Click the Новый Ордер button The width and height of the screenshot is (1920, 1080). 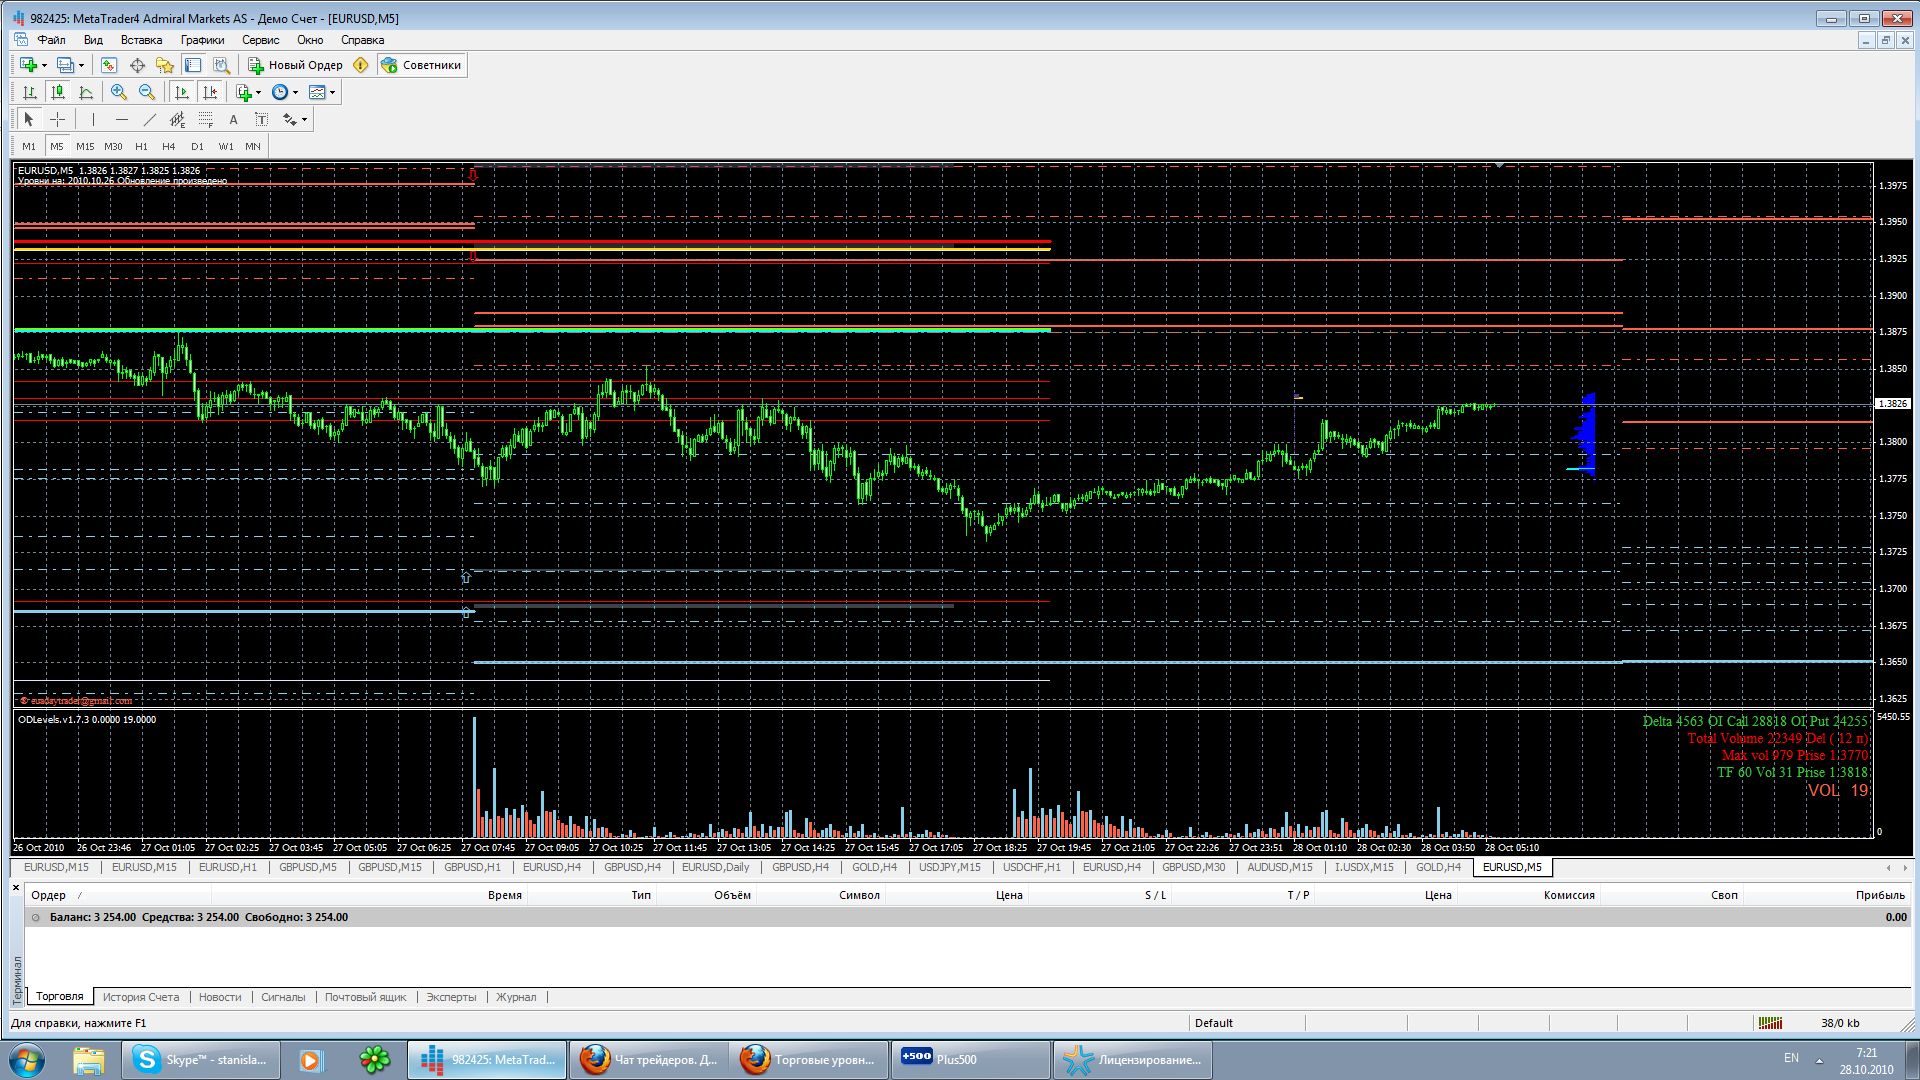[295, 65]
